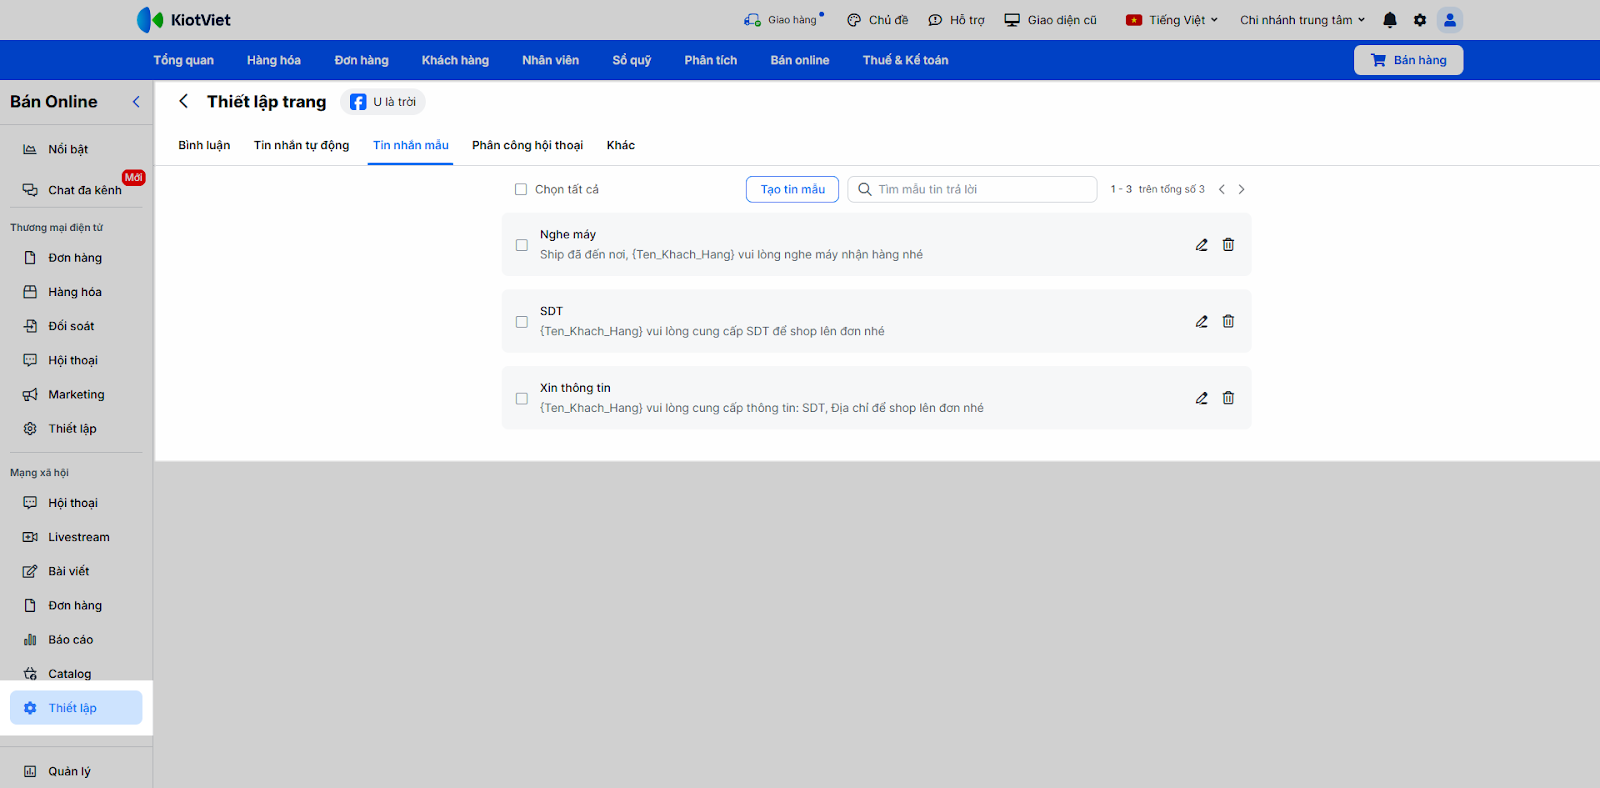Switch to the Bình luận tab
The width and height of the screenshot is (1600, 788).
[204, 145]
